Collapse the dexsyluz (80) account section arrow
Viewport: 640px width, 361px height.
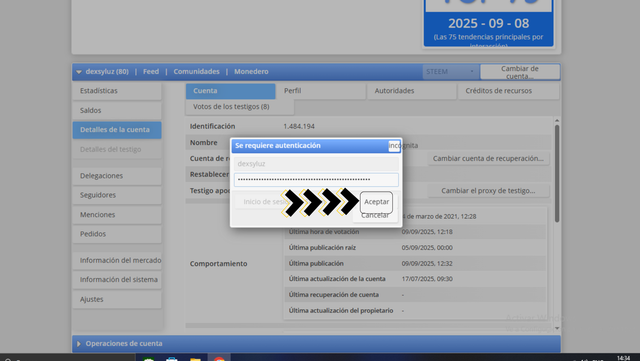79,72
